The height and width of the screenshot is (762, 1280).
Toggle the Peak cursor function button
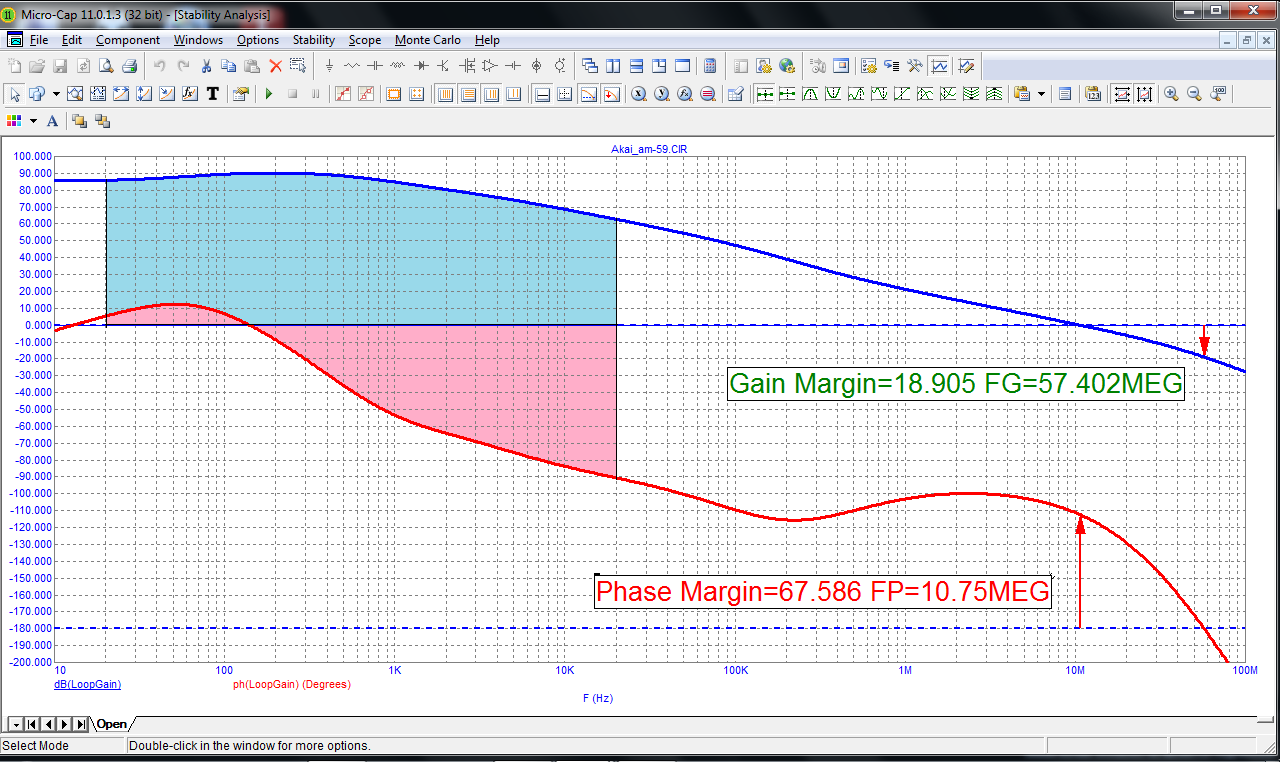pyautogui.click(x=810, y=94)
